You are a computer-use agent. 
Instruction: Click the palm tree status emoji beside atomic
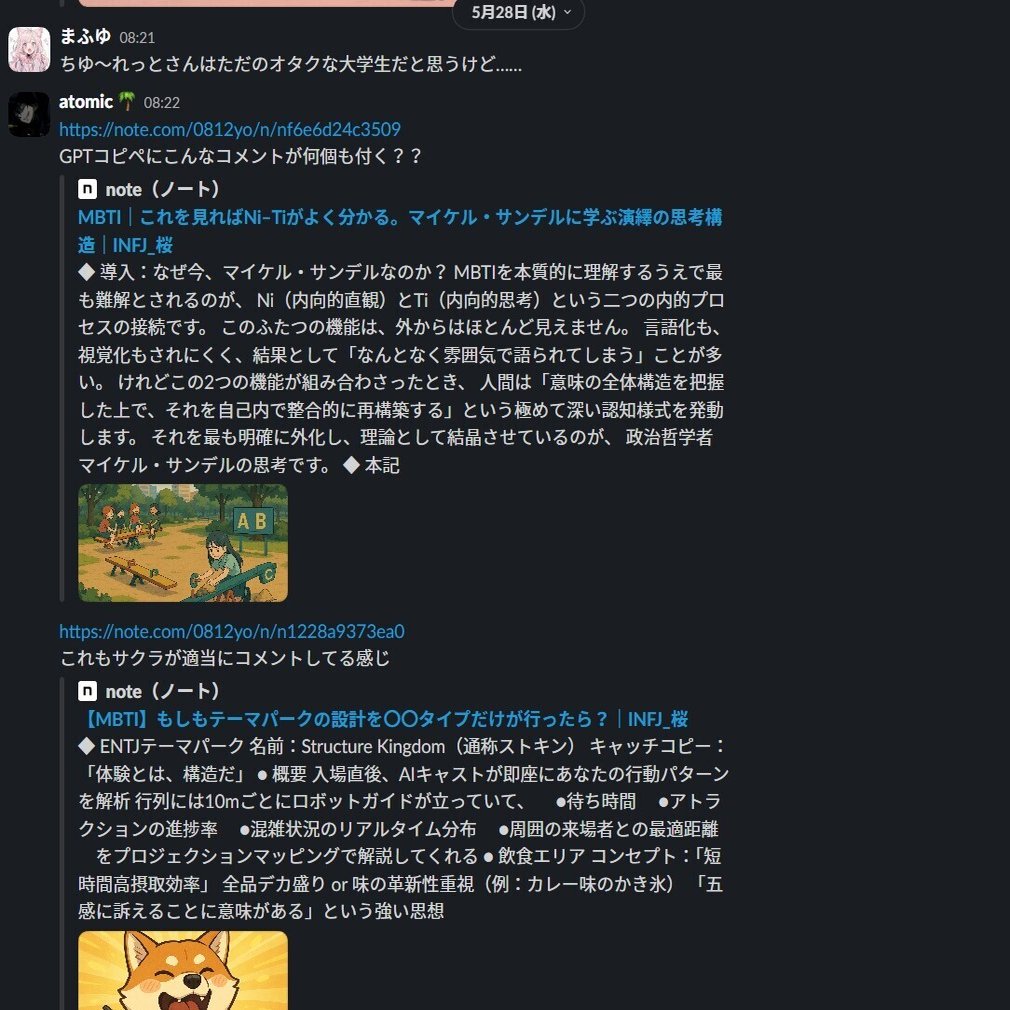(x=127, y=101)
